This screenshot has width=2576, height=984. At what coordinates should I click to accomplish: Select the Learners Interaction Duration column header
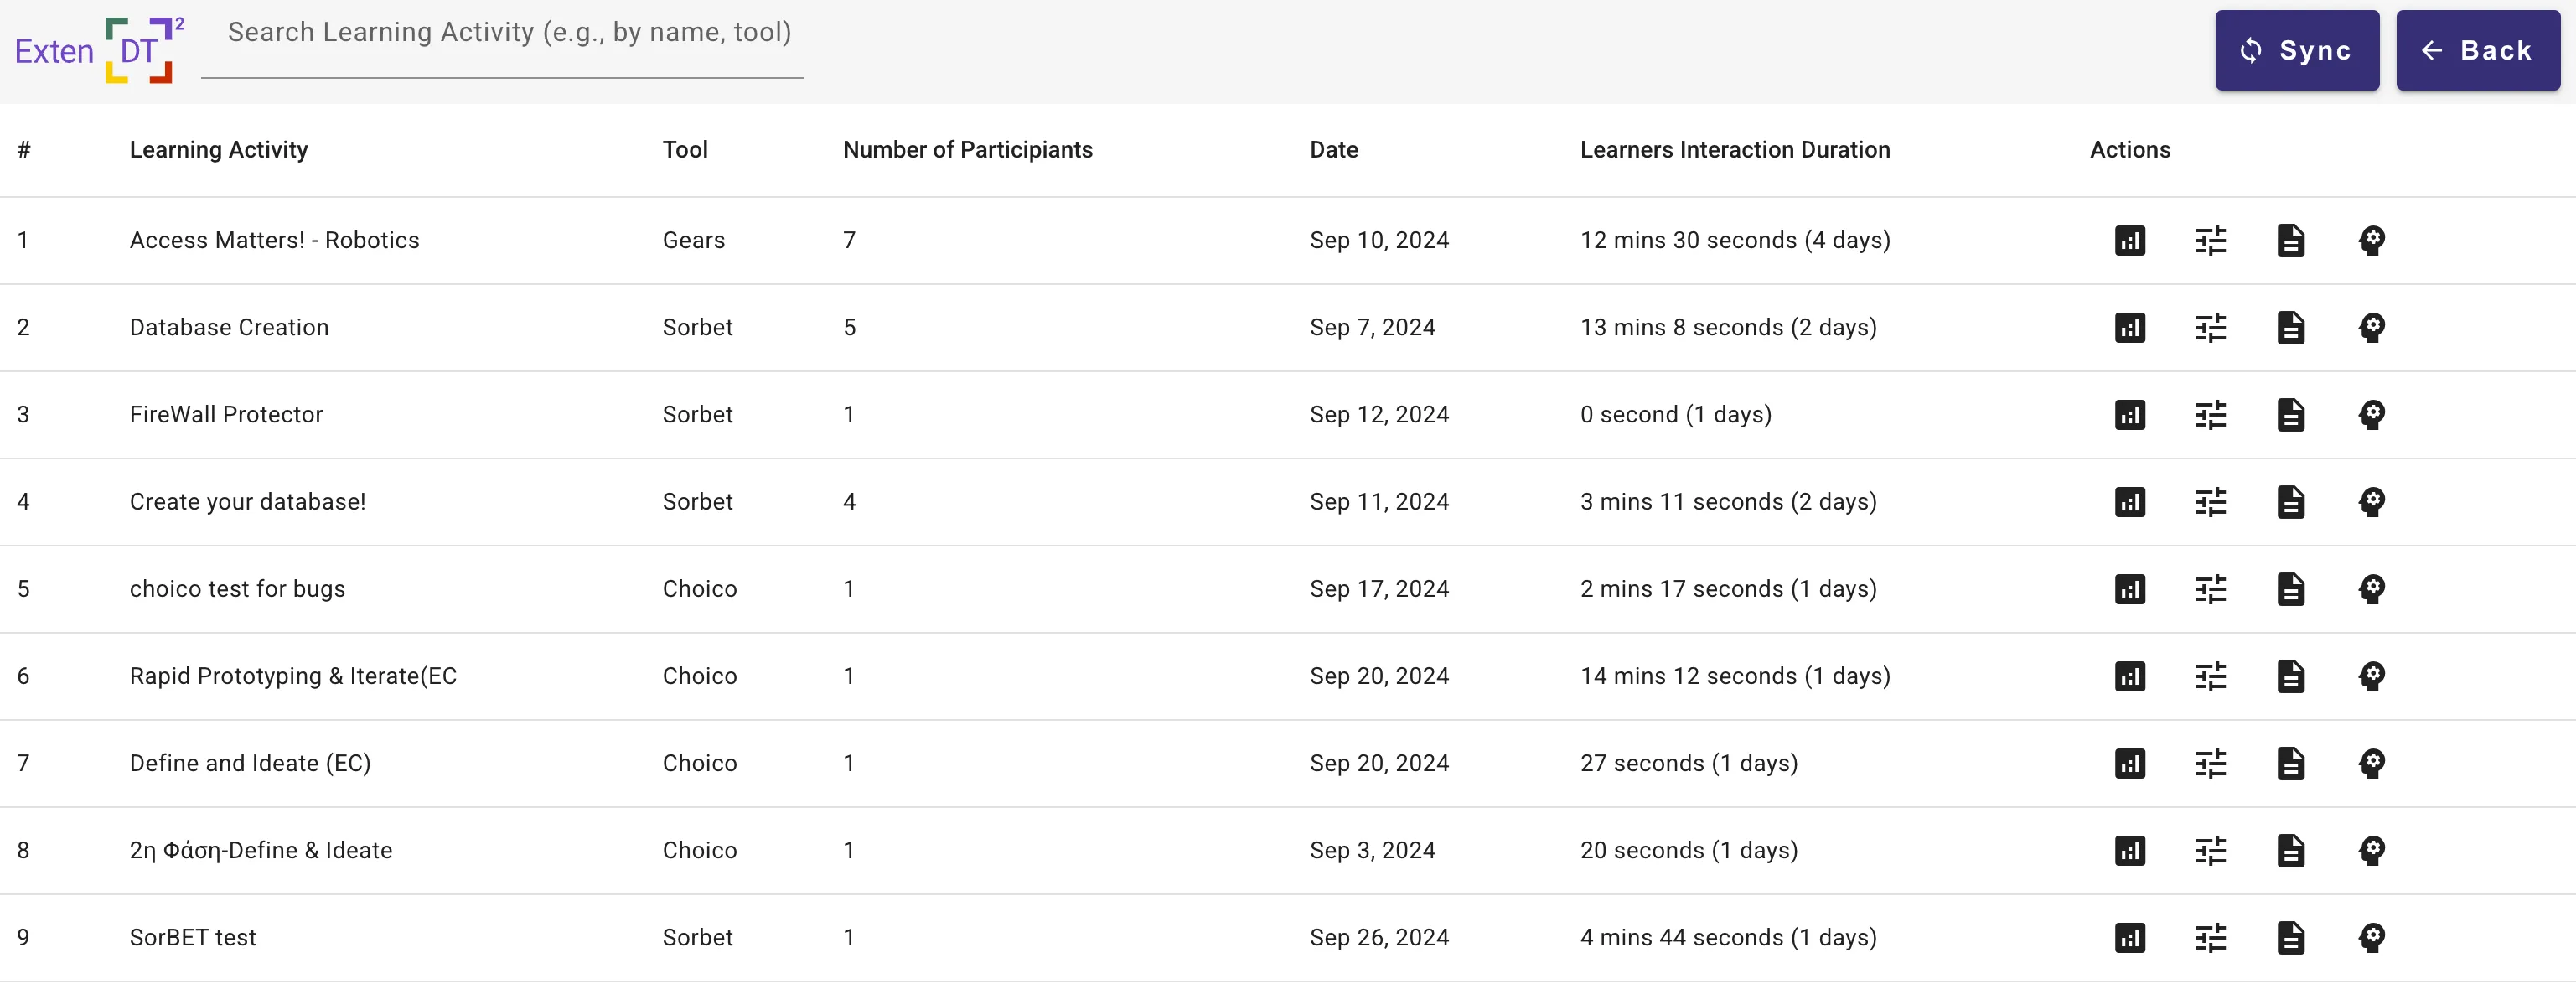(1735, 149)
